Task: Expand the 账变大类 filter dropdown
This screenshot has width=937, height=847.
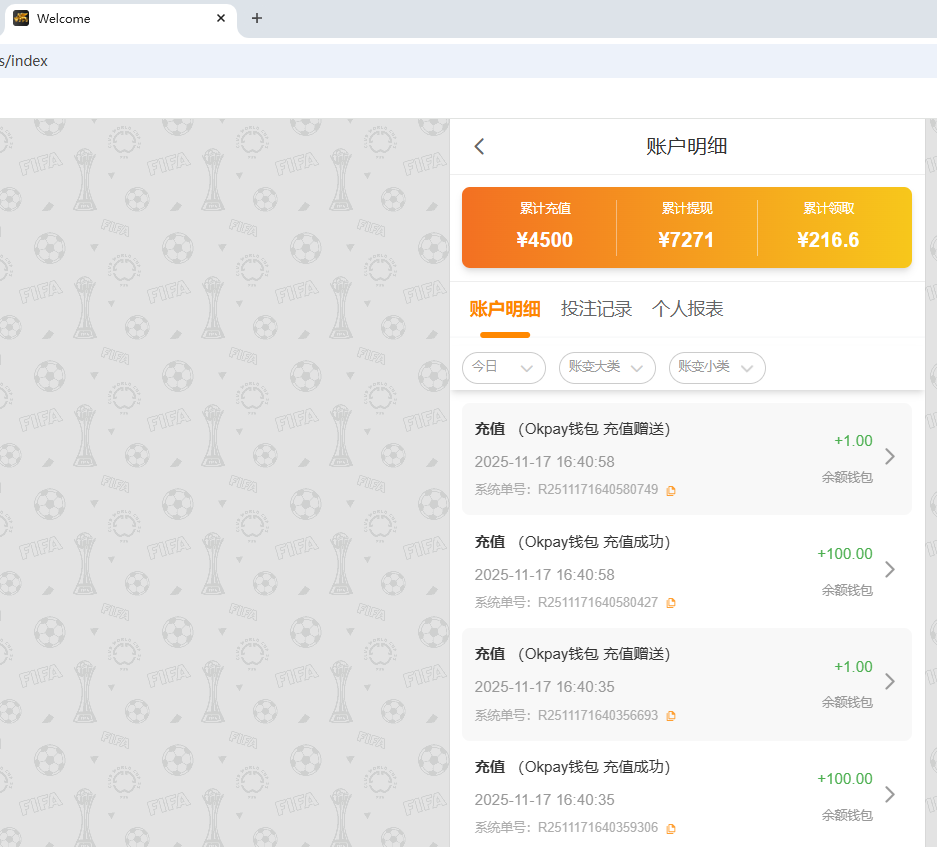Action: coord(607,368)
